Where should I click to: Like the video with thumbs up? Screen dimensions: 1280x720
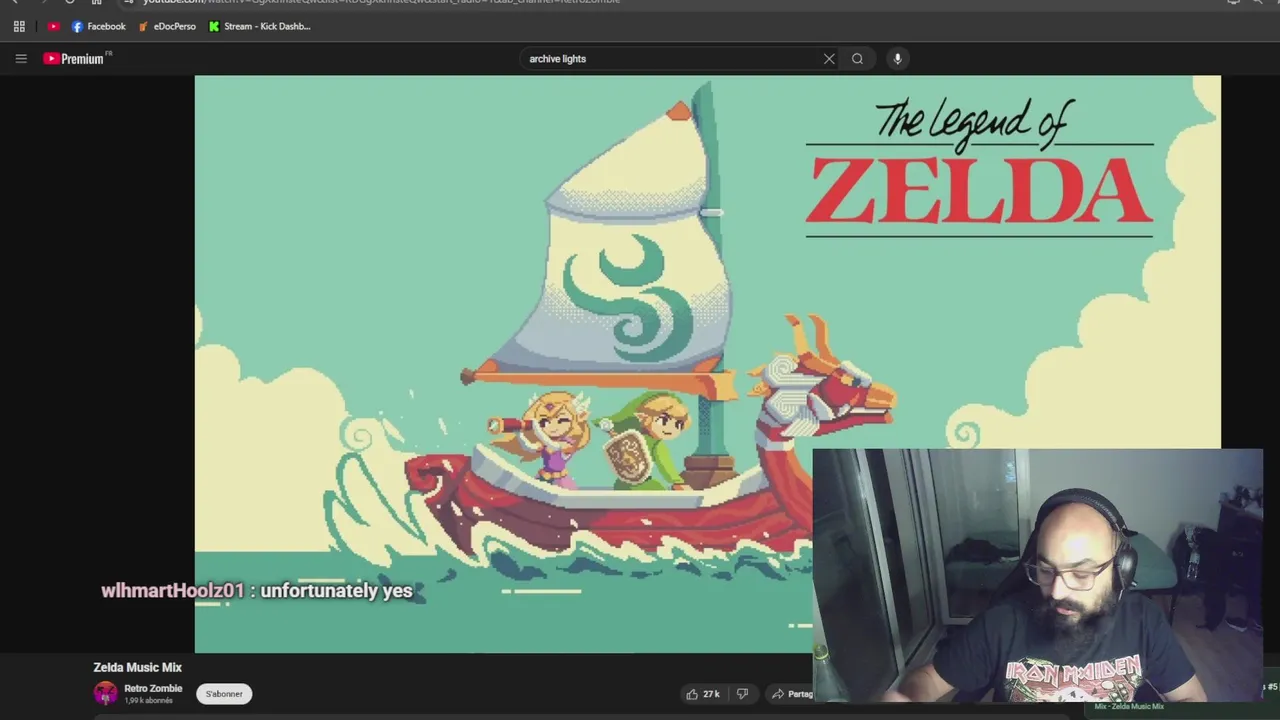click(x=702, y=694)
